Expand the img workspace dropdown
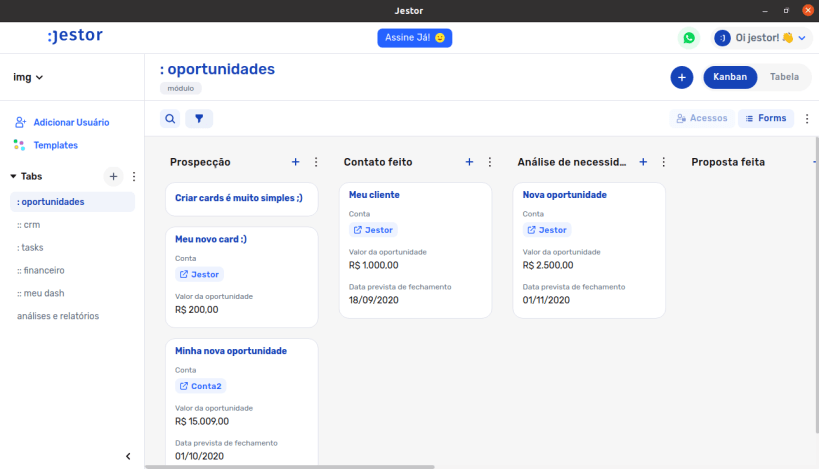Viewport: 819px width, 469px height. [x=28, y=77]
